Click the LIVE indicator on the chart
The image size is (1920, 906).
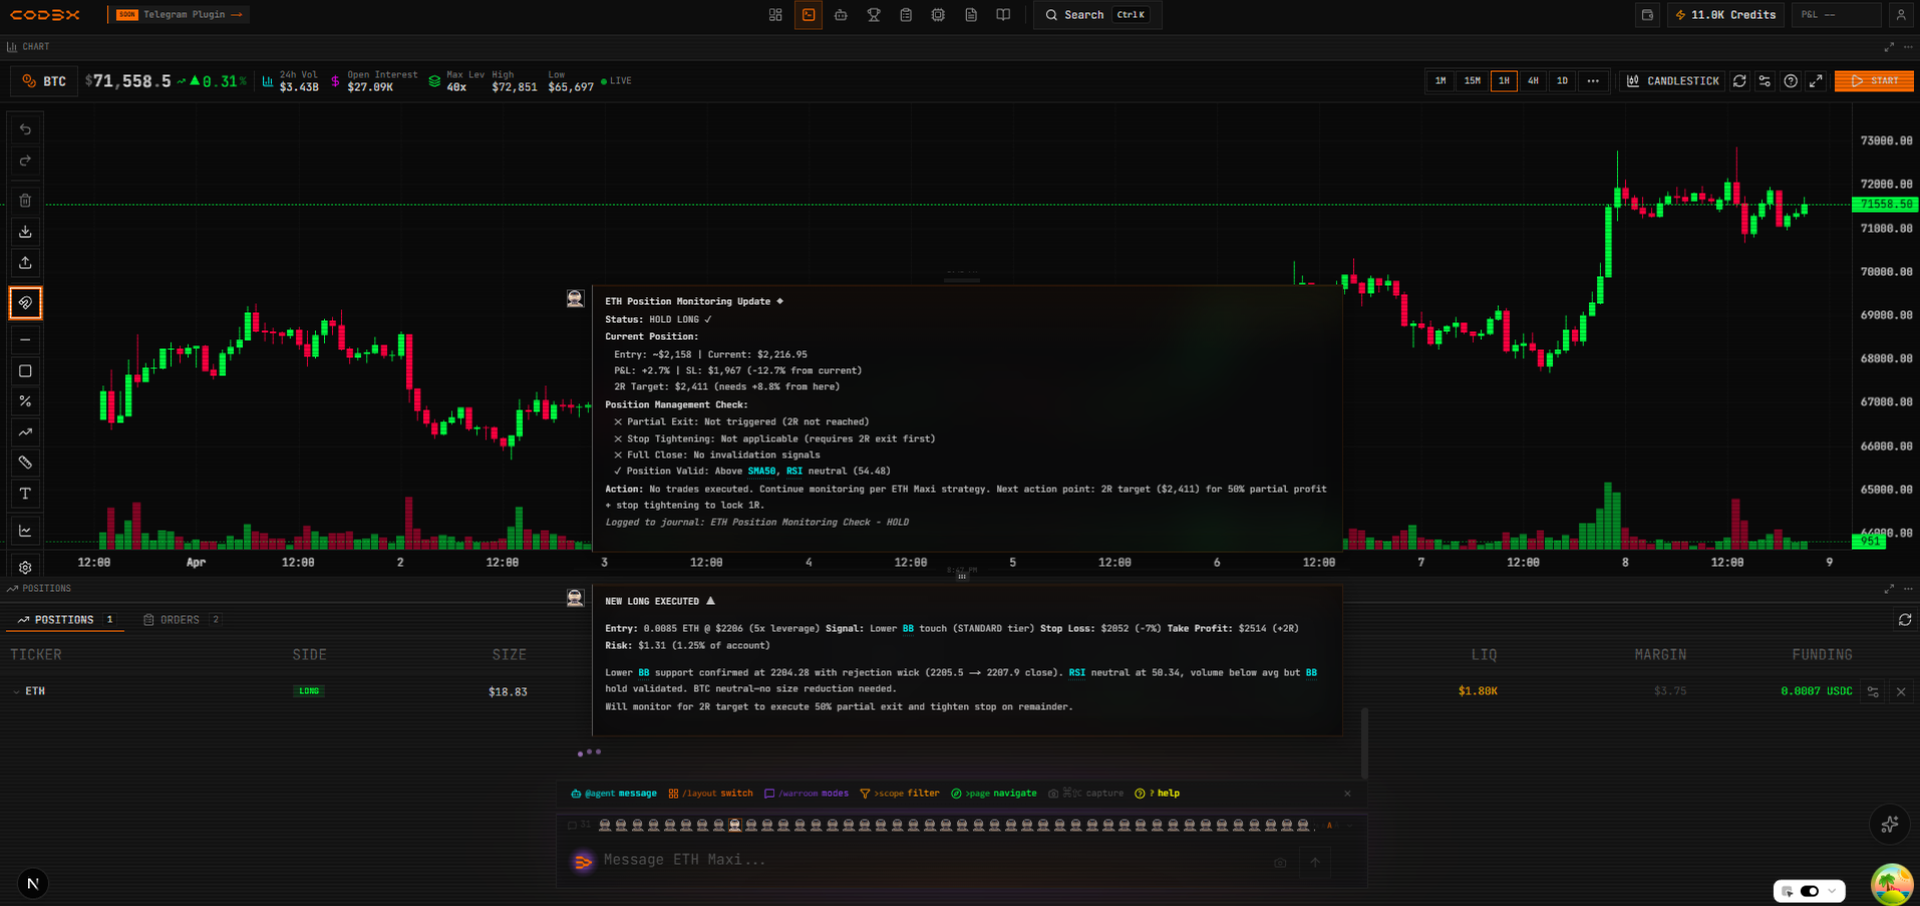pyautogui.click(x=614, y=80)
